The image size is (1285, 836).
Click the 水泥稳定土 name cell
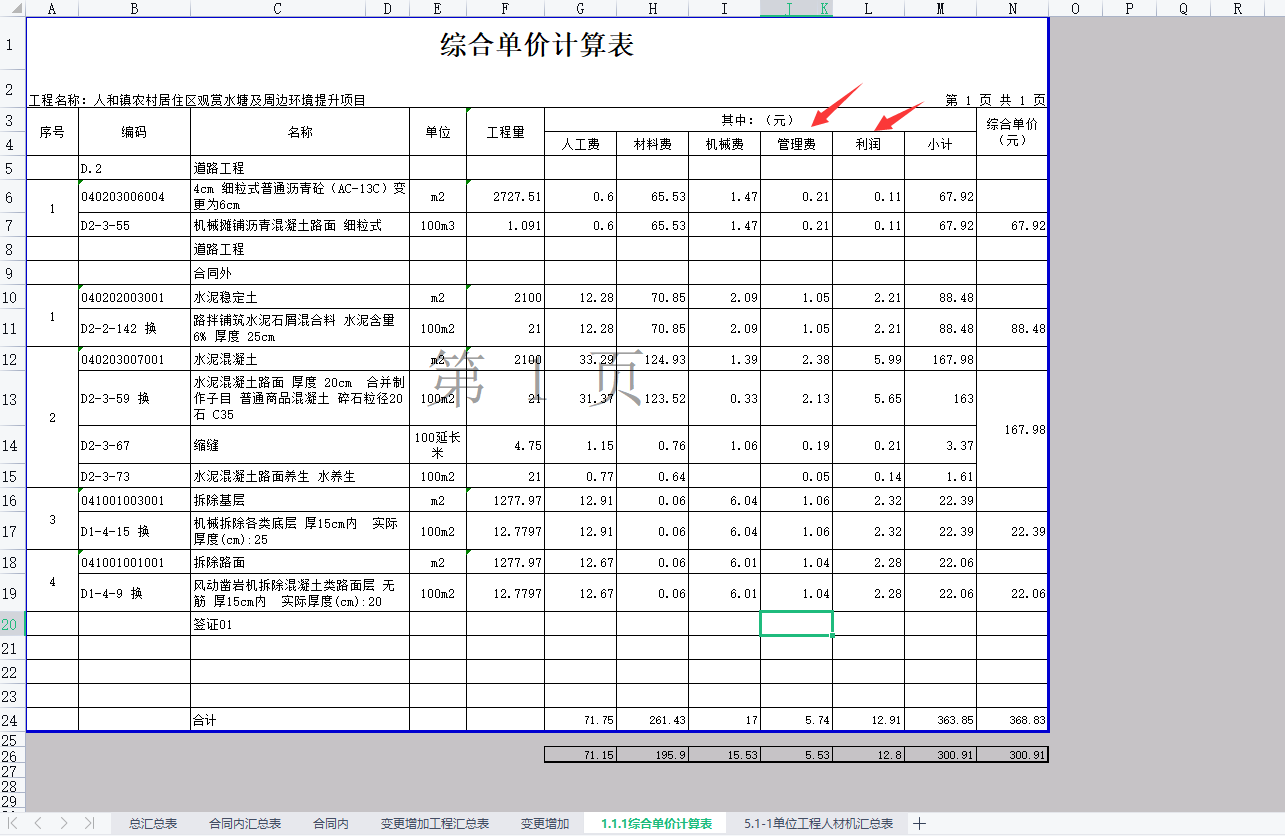pyautogui.click(x=299, y=297)
